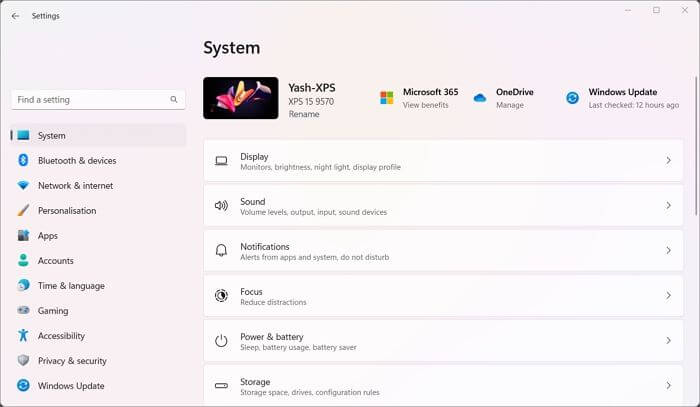Viewport: 700px width, 407px height.
Task: Go to Network & internet
Action: click(x=98, y=185)
